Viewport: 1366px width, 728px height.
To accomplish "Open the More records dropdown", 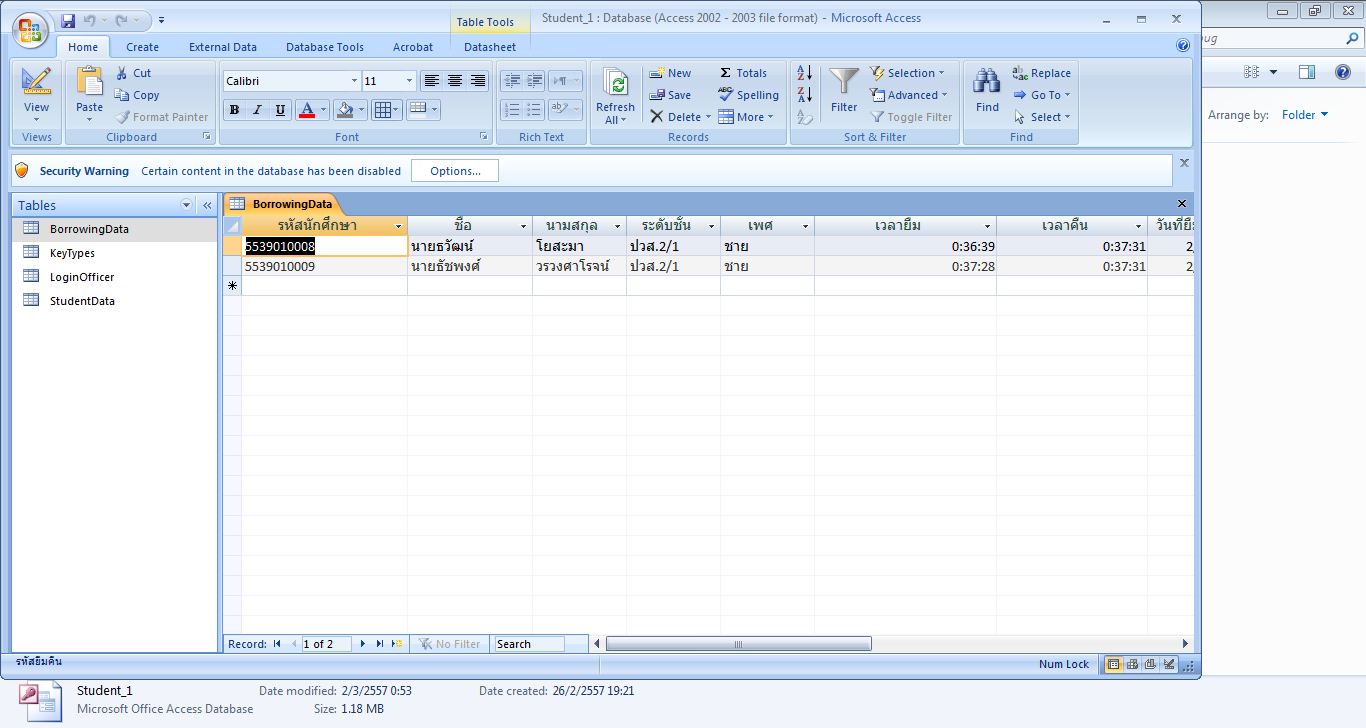I will click(746, 117).
